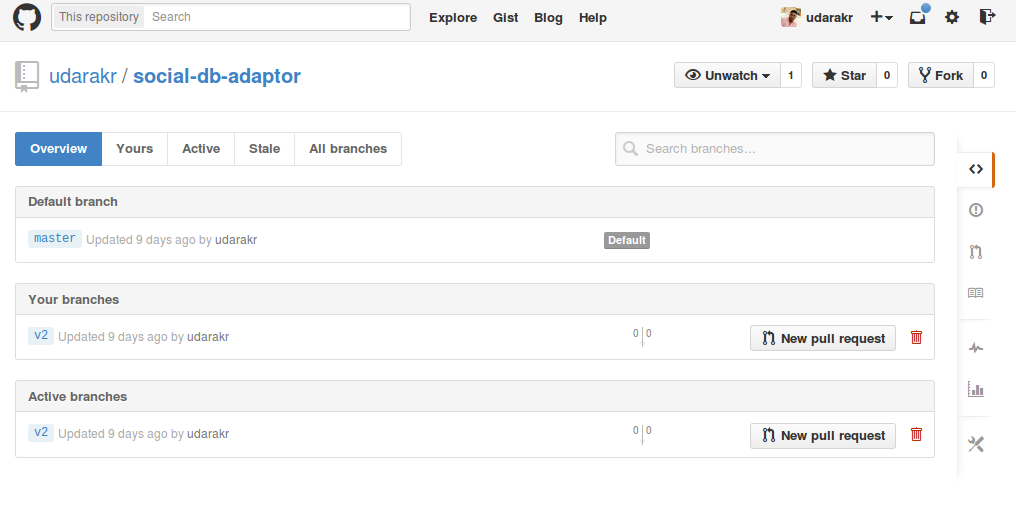Switch to the Stale tab
Image resolution: width=1016 pixels, height=510 pixels.
point(264,149)
